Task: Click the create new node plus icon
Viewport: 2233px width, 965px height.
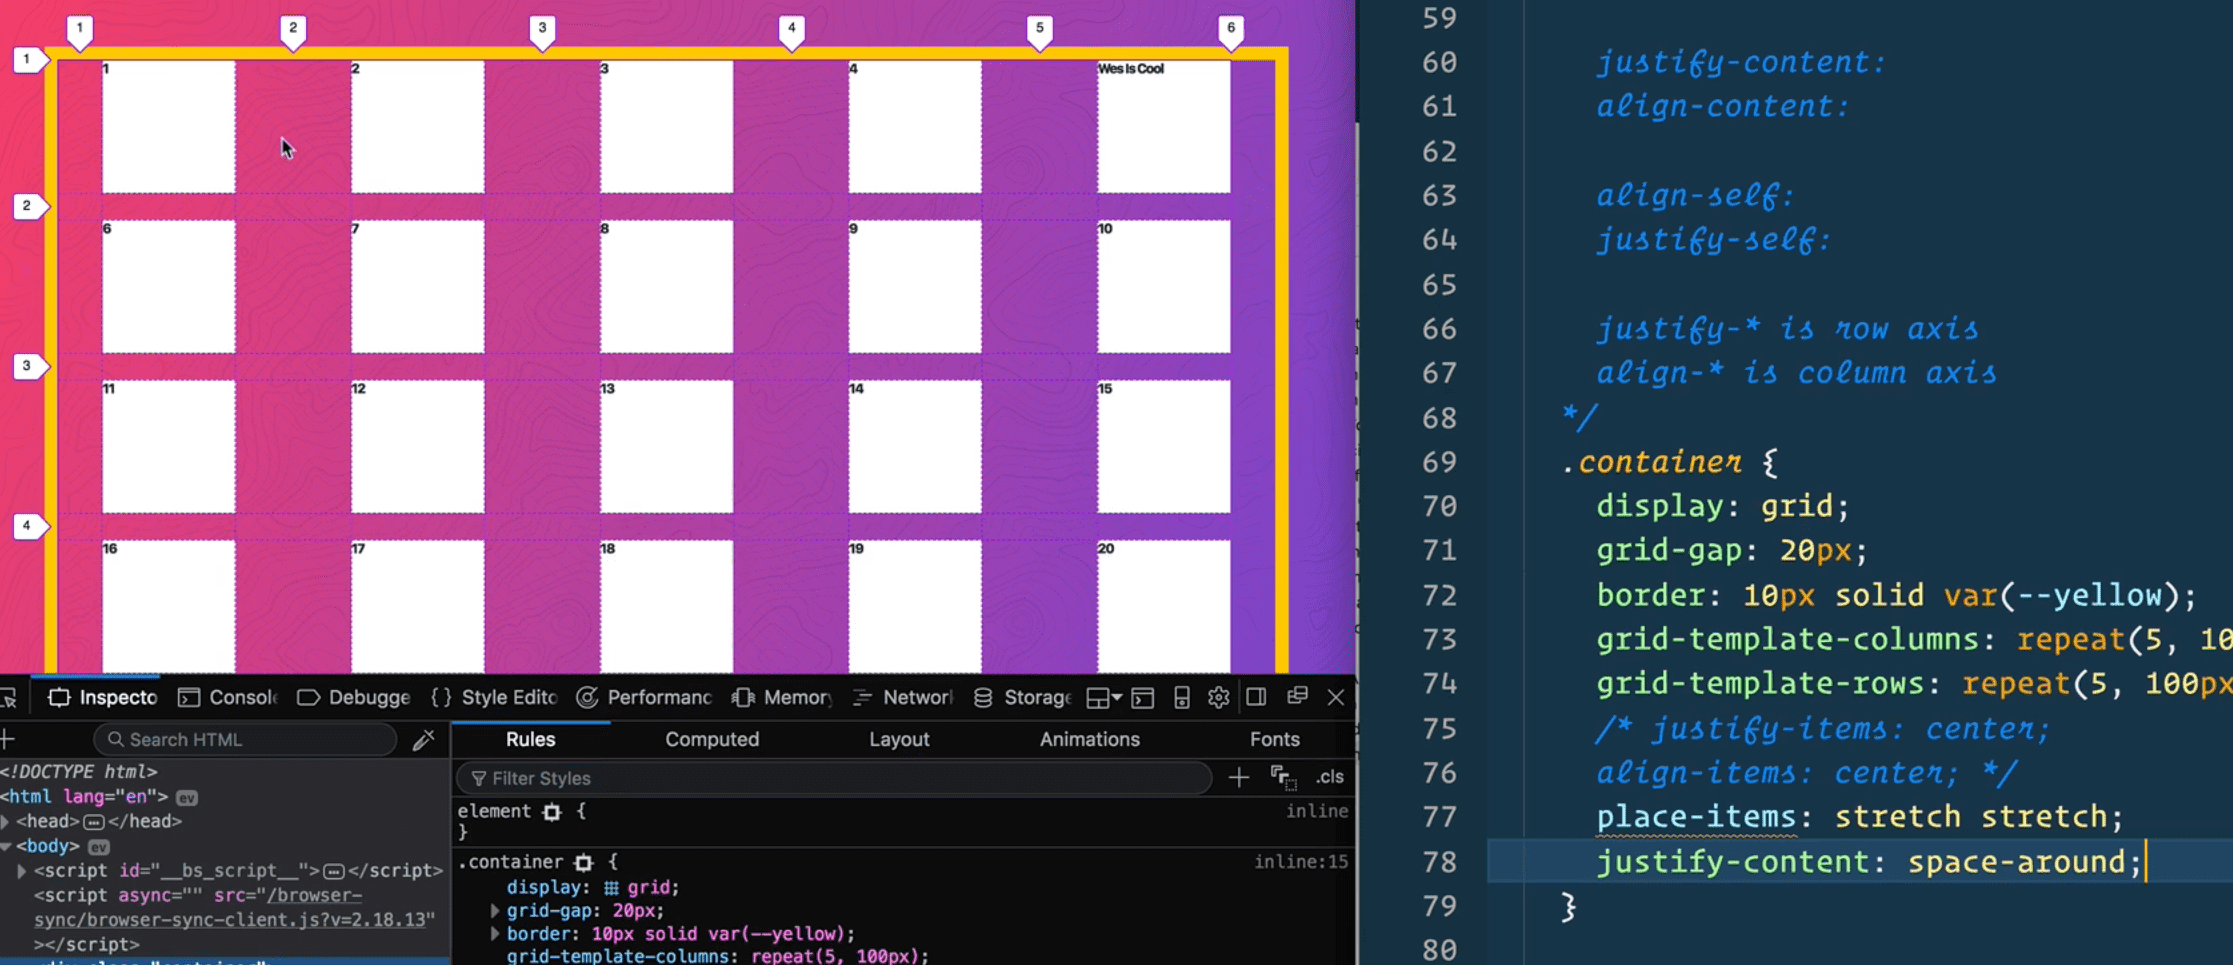Action: (8, 739)
